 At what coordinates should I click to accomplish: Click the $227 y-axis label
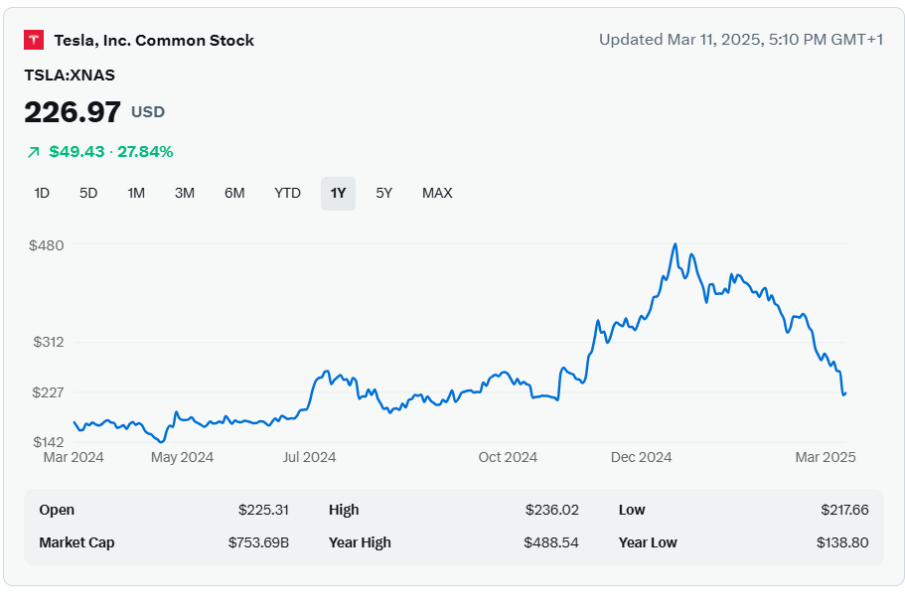[x=48, y=393]
